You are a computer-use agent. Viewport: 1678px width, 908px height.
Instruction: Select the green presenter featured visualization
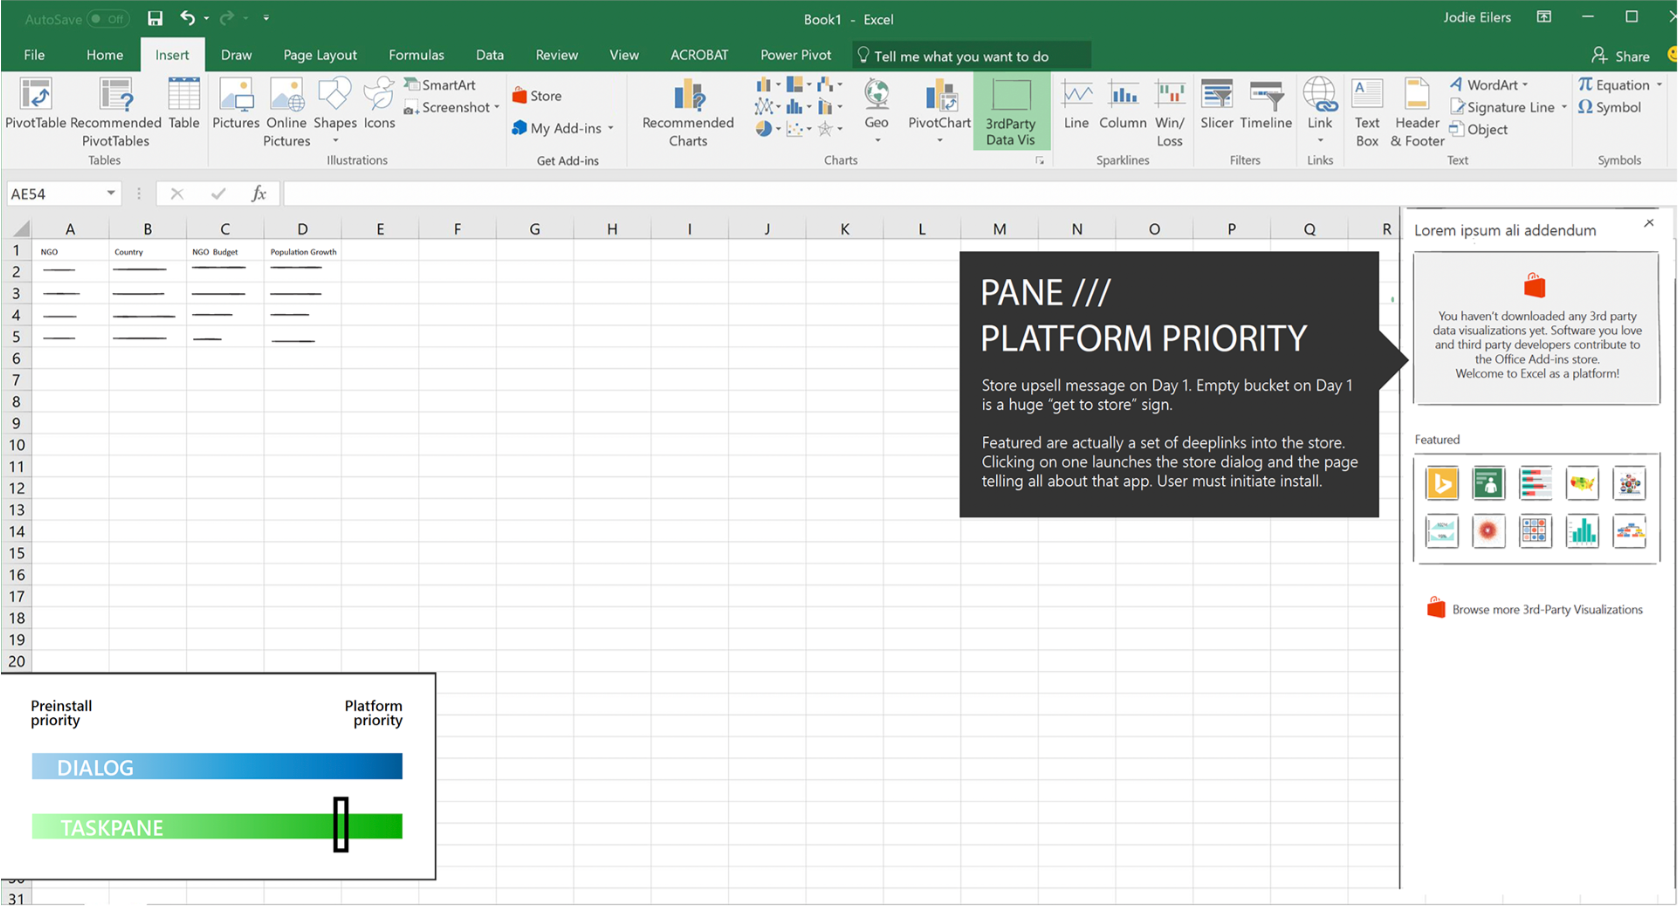(1488, 483)
